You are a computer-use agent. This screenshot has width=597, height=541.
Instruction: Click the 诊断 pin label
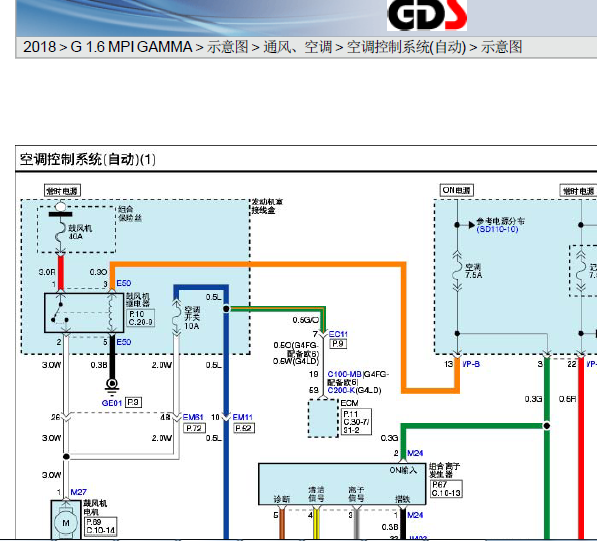tap(282, 499)
